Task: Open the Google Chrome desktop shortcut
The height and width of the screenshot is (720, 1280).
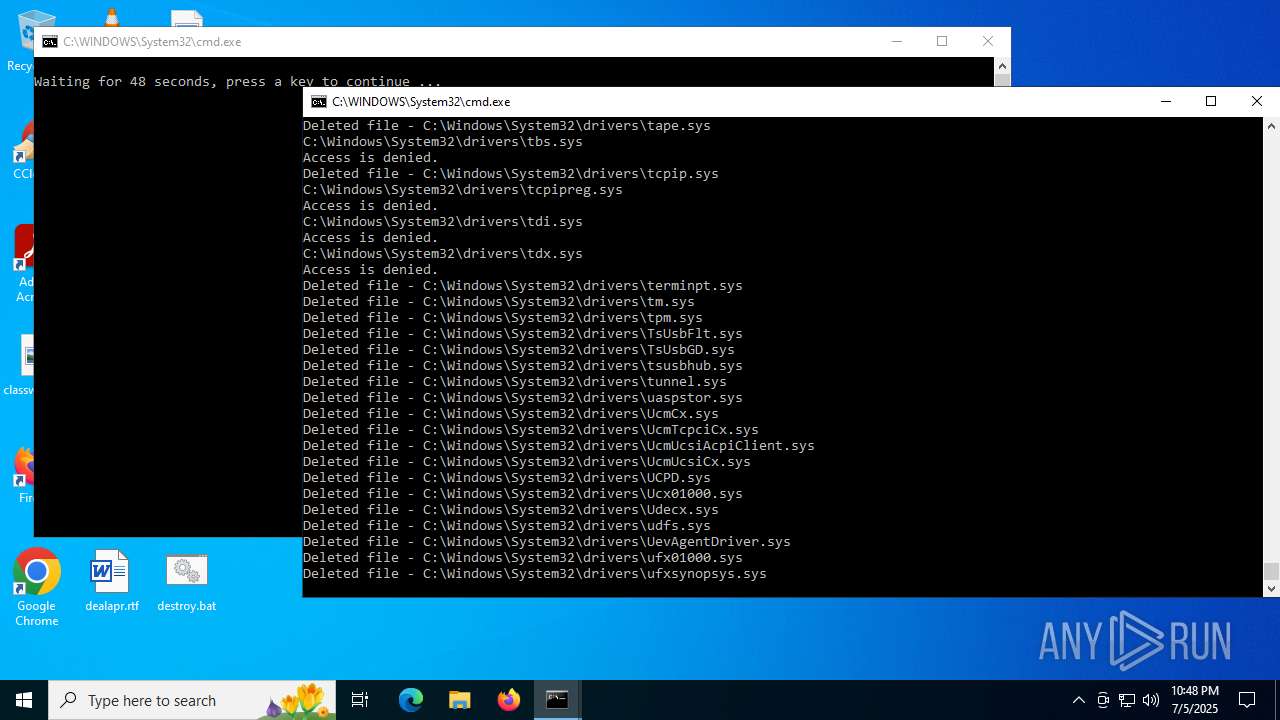Action: (36, 587)
